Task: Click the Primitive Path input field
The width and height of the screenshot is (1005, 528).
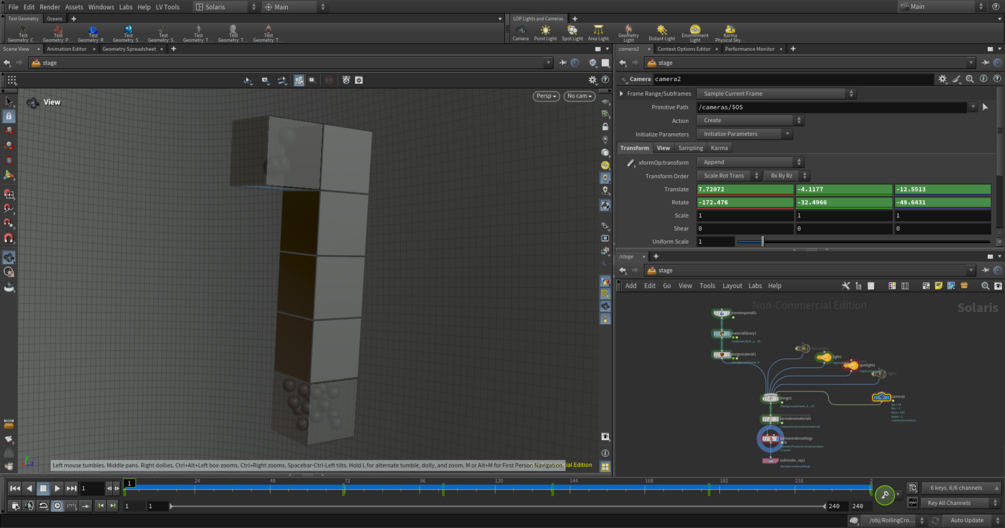Action: (x=833, y=107)
